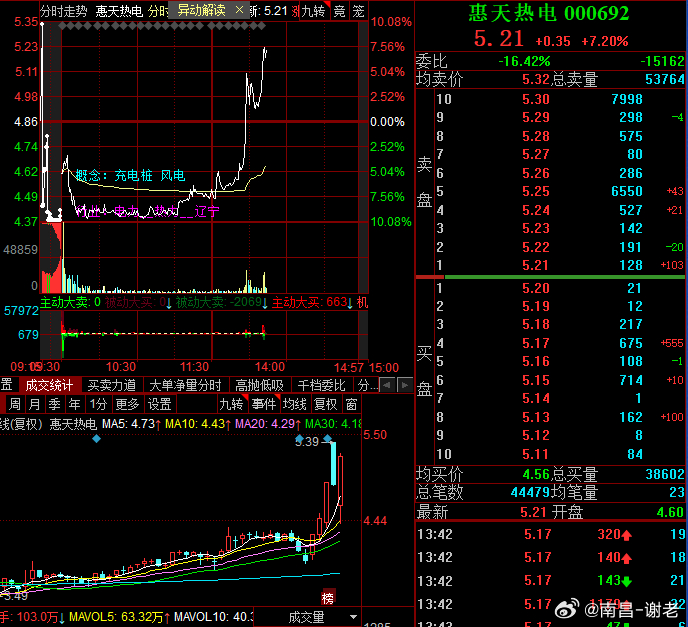Switch to the 成交统计 tab
688x627 pixels.
point(49,385)
